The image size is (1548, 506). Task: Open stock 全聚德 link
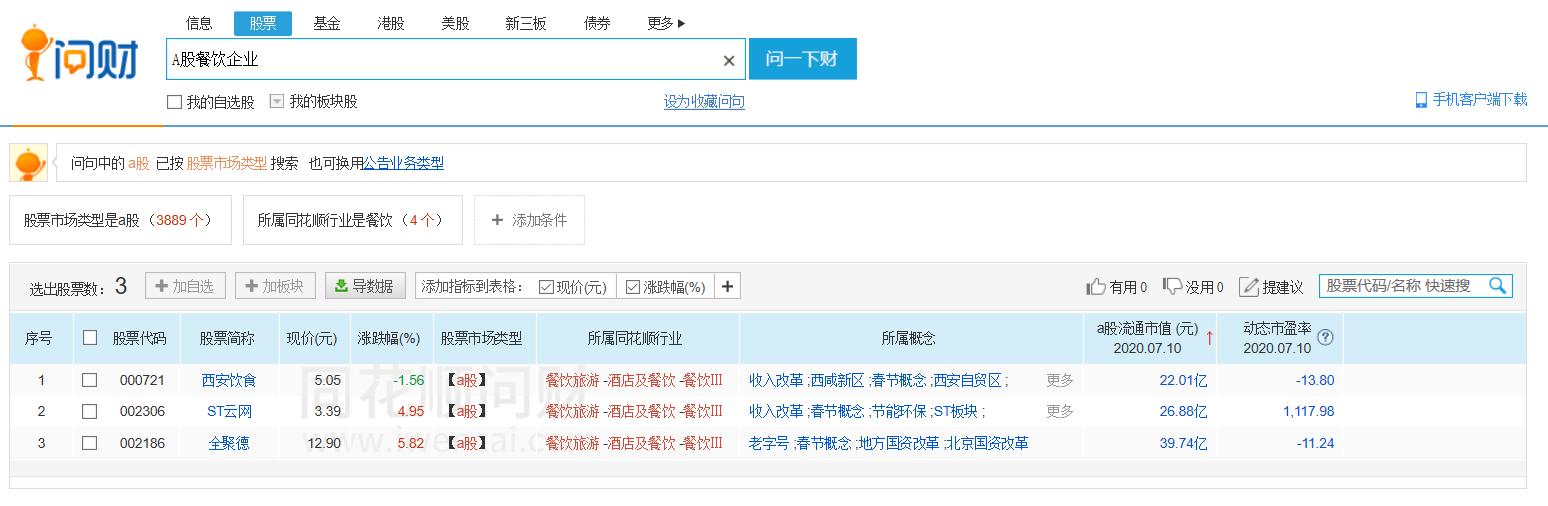(229, 442)
